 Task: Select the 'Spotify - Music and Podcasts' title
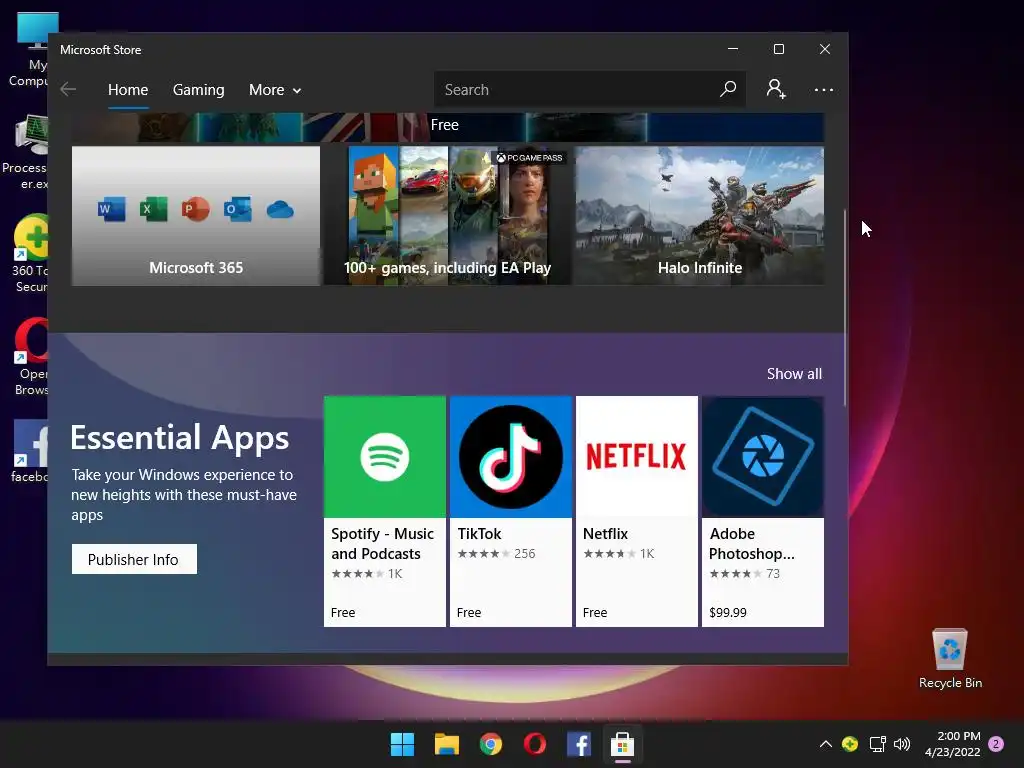point(382,543)
